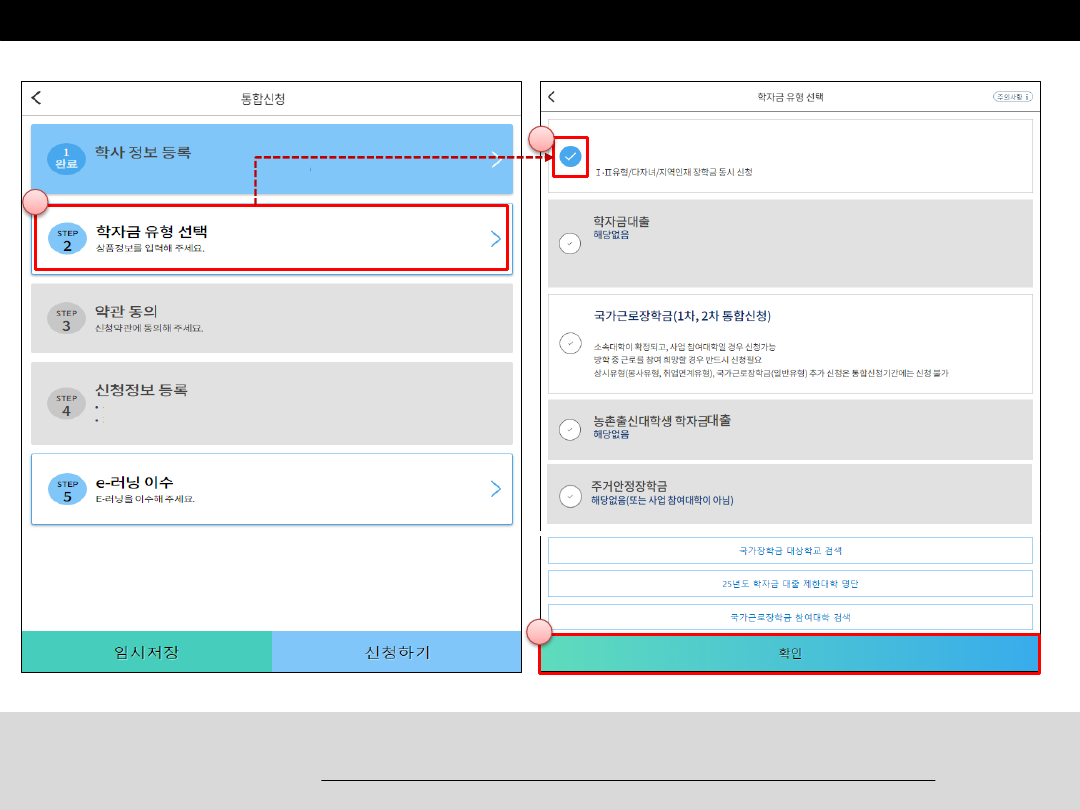Viewport: 1080px width, 810px height.
Task: Go back from the 학자금 유형 선택 screen
Action: click(x=551, y=97)
